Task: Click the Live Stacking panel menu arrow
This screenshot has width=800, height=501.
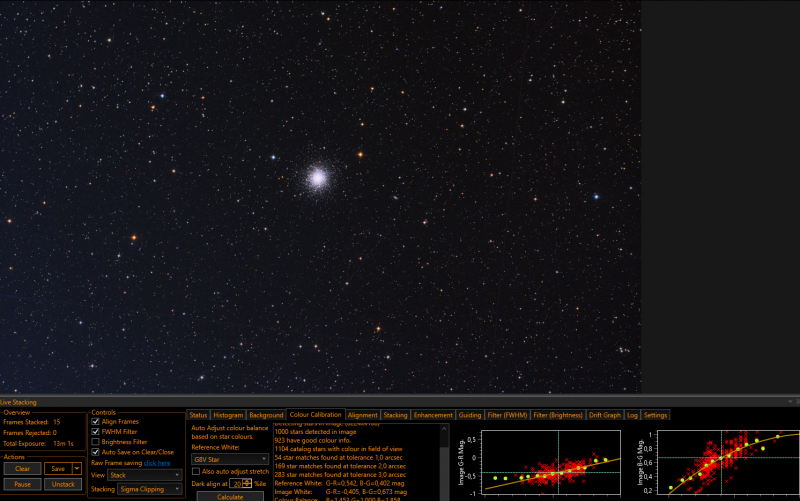Action: (790, 402)
